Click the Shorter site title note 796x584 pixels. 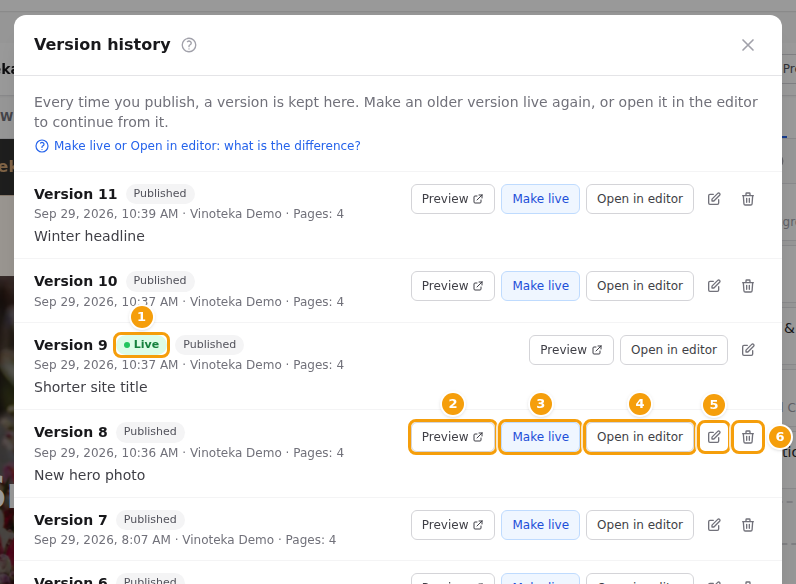[91, 387]
